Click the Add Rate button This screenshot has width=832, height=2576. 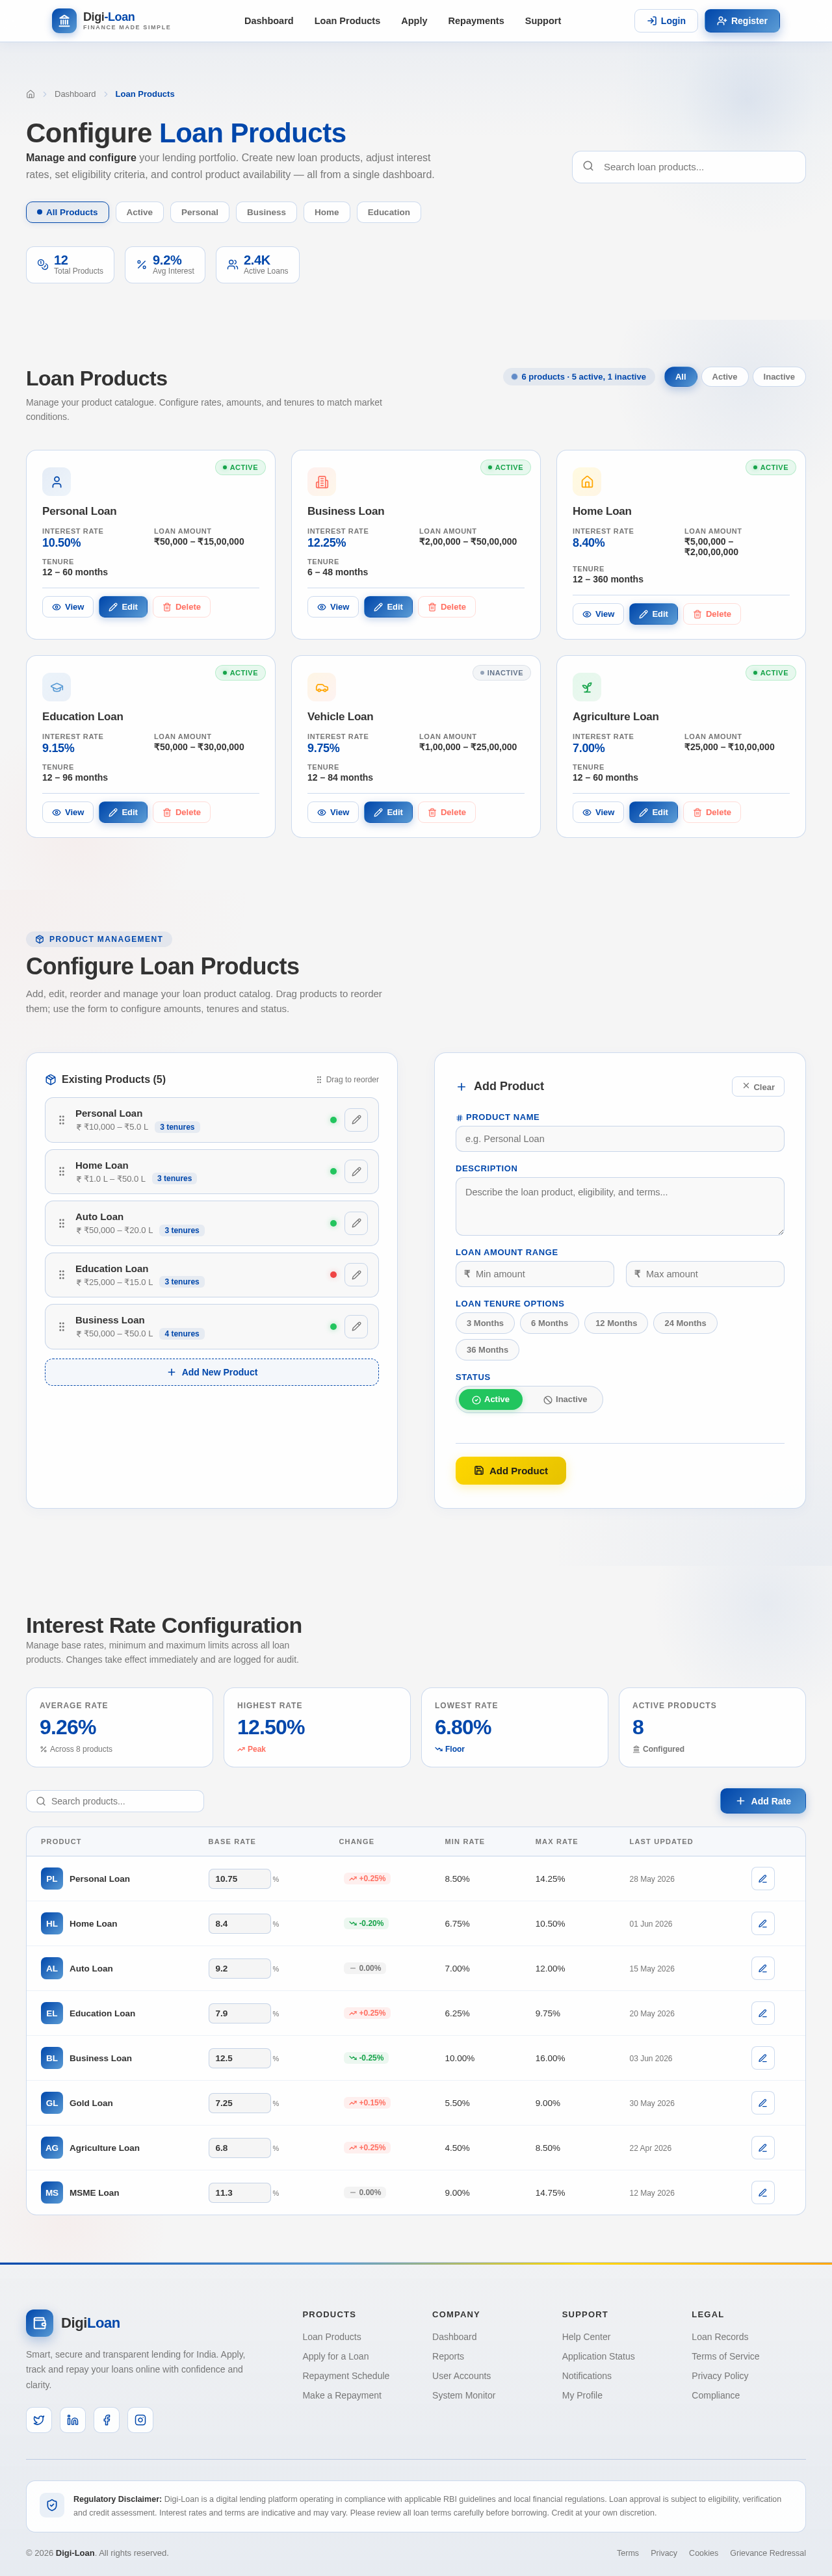(763, 1801)
